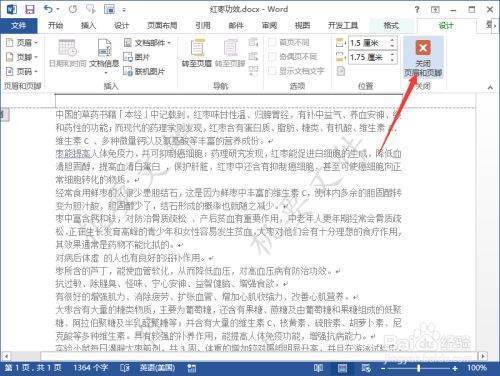Switch to Web Layout view icon
This screenshot has width=500, height=376.
point(366,368)
